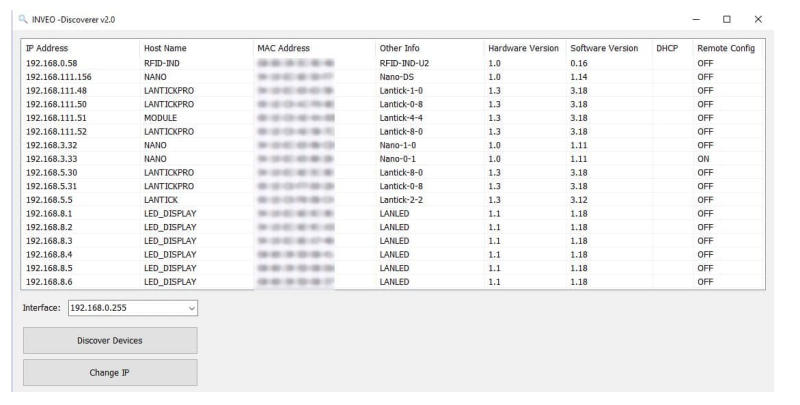
Task: Click the MODULE host name cell
Action: (160, 118)
